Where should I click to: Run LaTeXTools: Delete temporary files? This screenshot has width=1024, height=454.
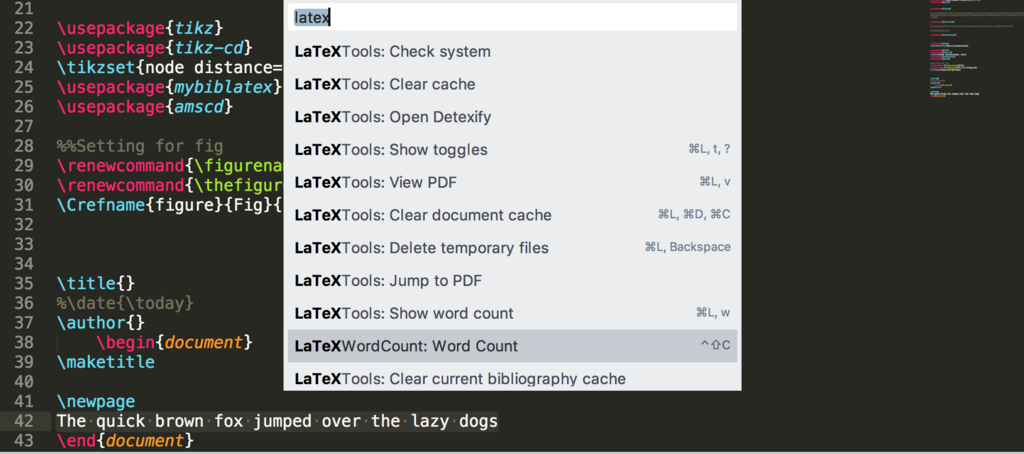(x=512, y=248)
